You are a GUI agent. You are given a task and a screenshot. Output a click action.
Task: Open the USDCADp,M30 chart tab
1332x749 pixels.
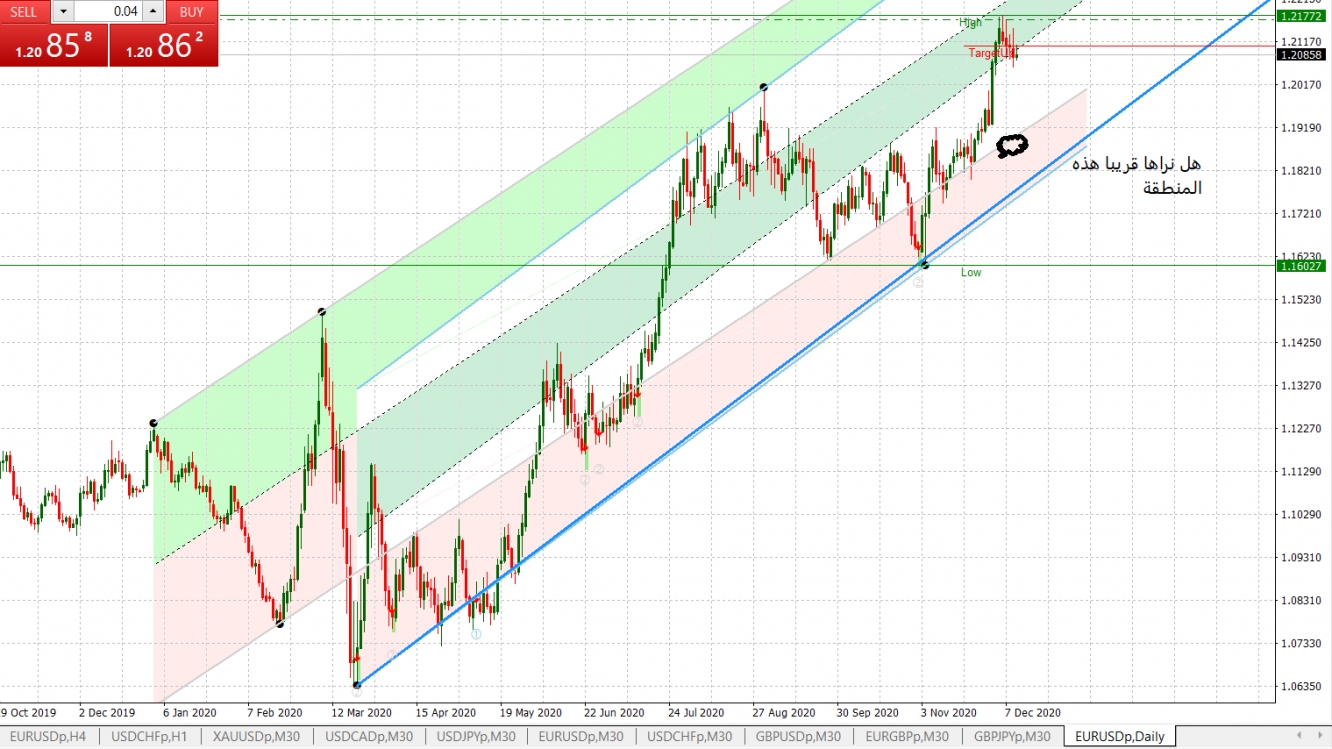coord(367,737)
